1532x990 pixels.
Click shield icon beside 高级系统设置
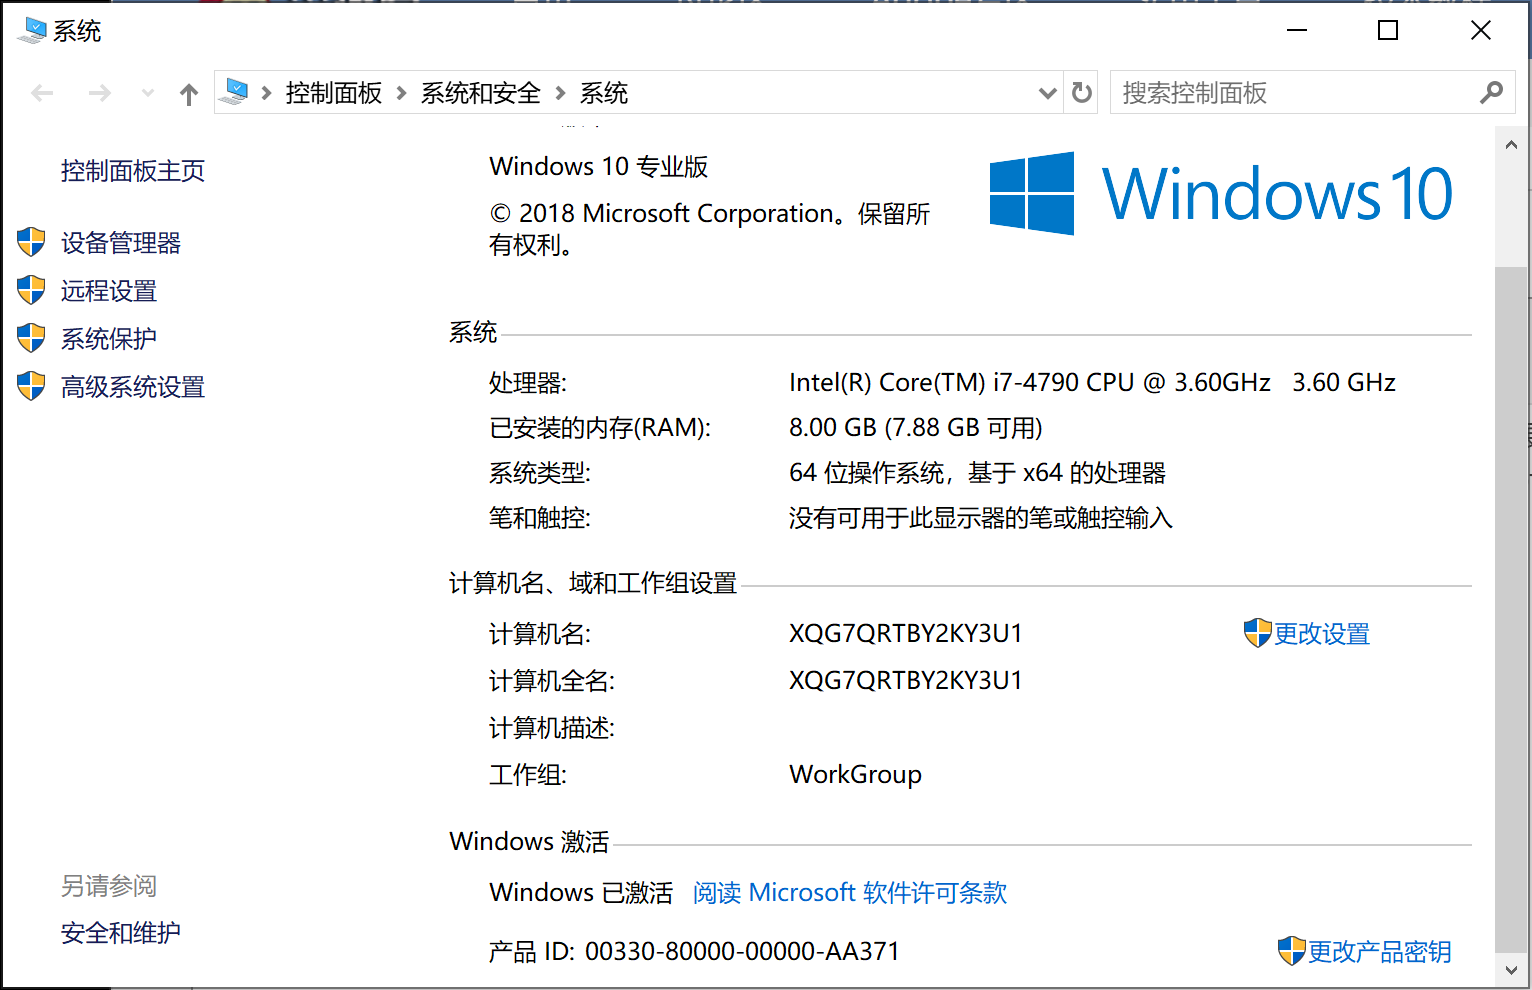click(31, 386)
